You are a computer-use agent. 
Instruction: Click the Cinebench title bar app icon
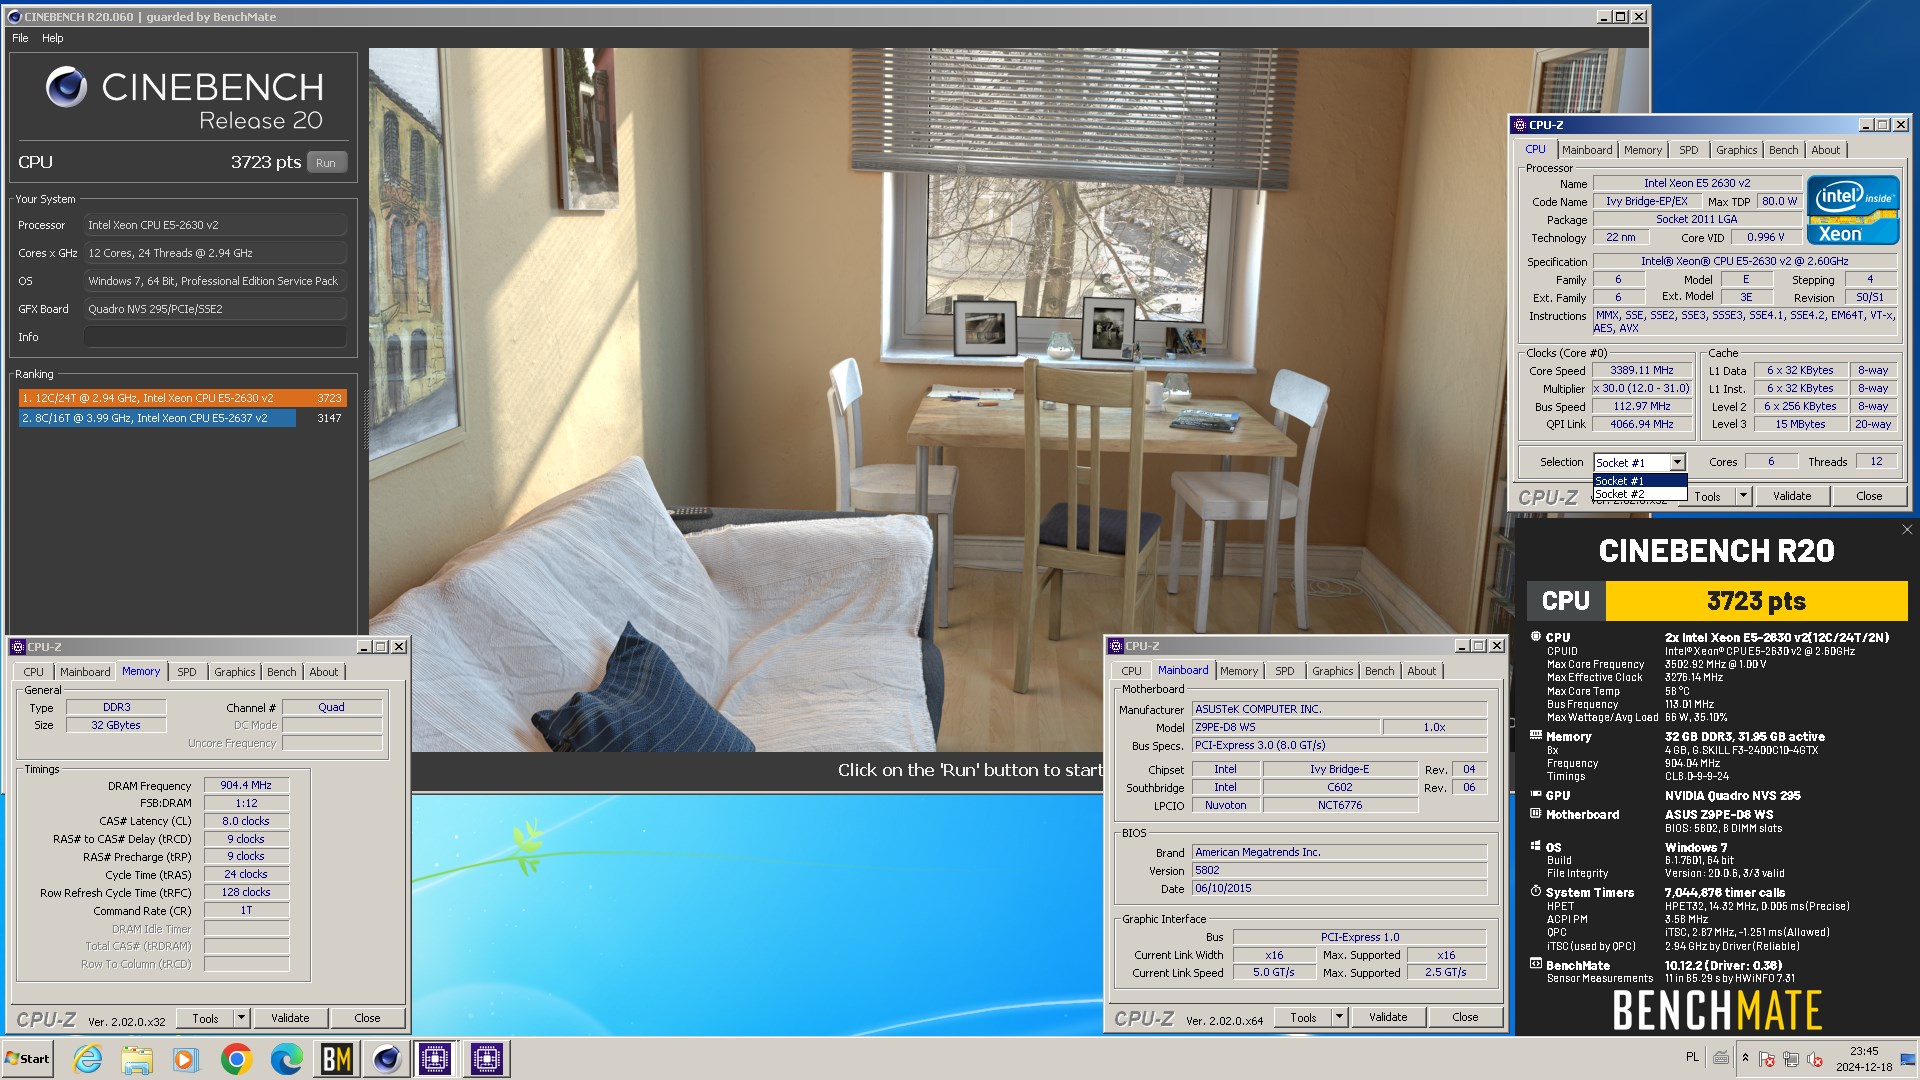coord(14,17)
